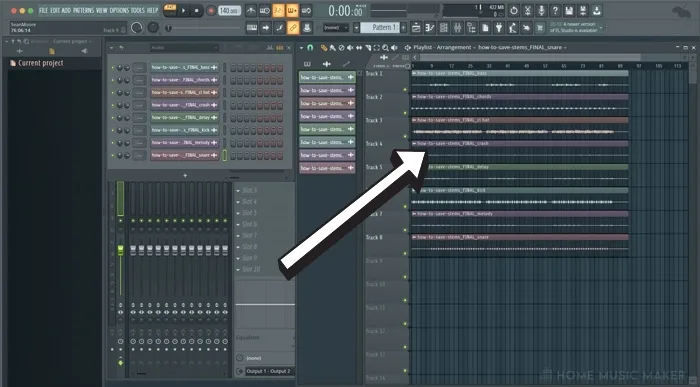Click the audio editor cut icon
700x387 pixels.
point(528,11)
